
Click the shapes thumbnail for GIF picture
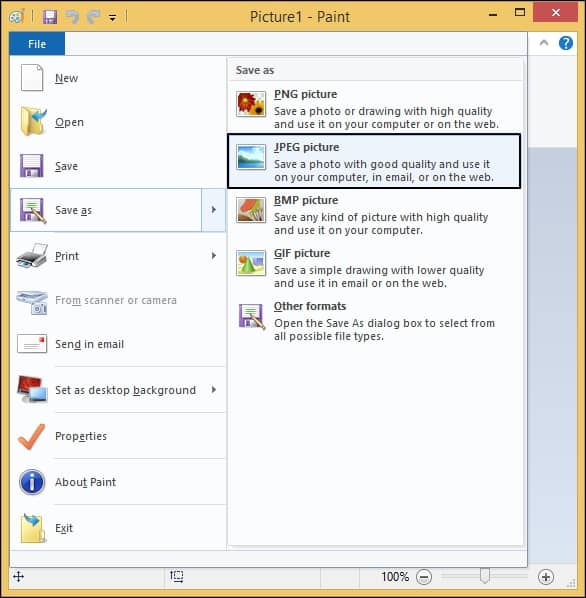(x=250, y=263)
